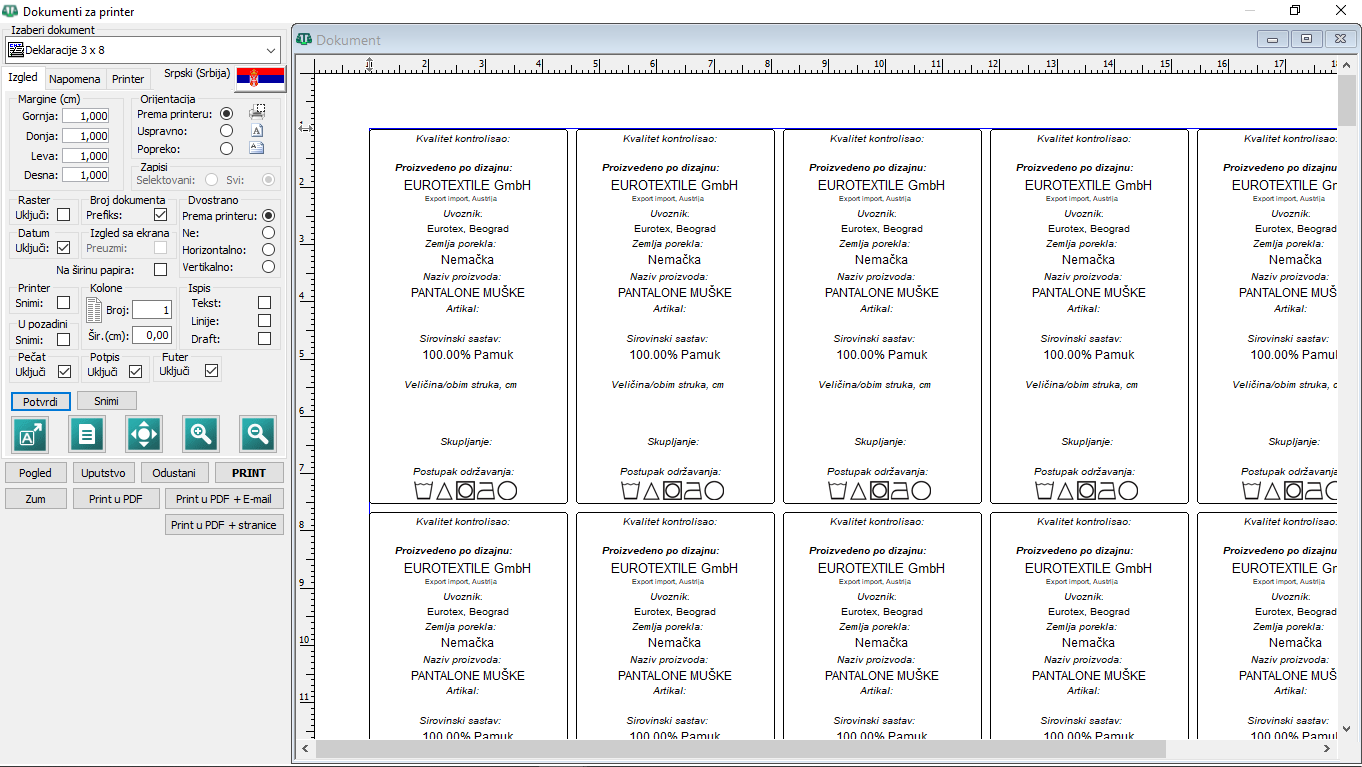Select the Uspravno orientation radio button
The height and width of the screenshot is (767, 1362).
227,131
